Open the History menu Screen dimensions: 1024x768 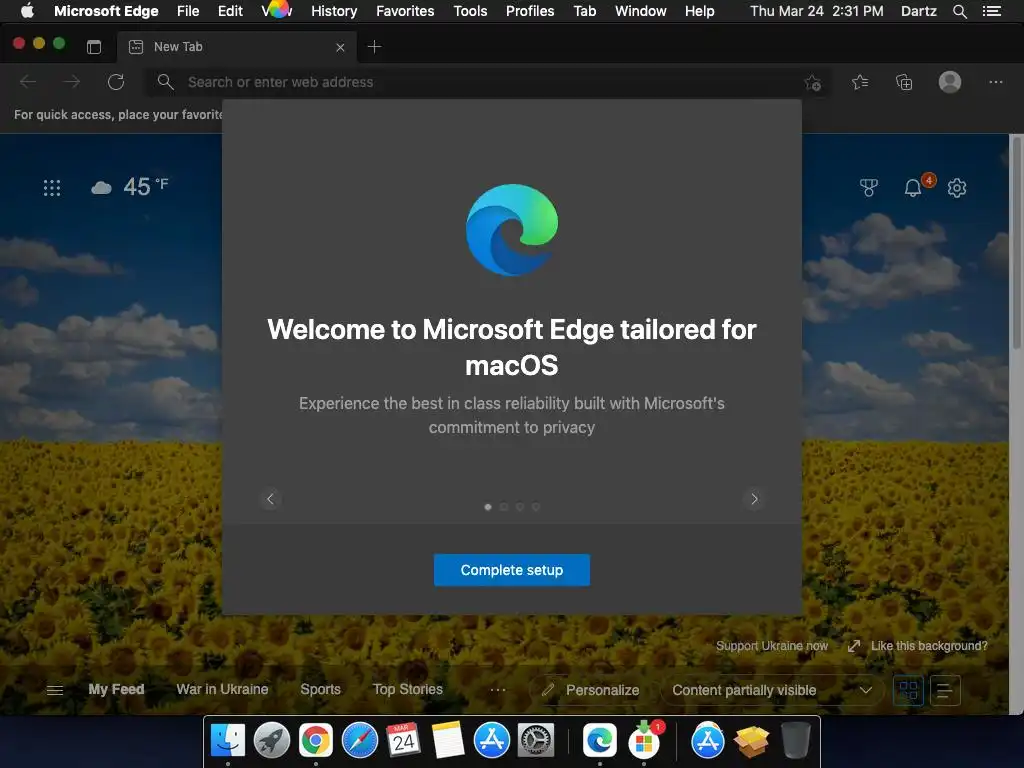[334, 11]
